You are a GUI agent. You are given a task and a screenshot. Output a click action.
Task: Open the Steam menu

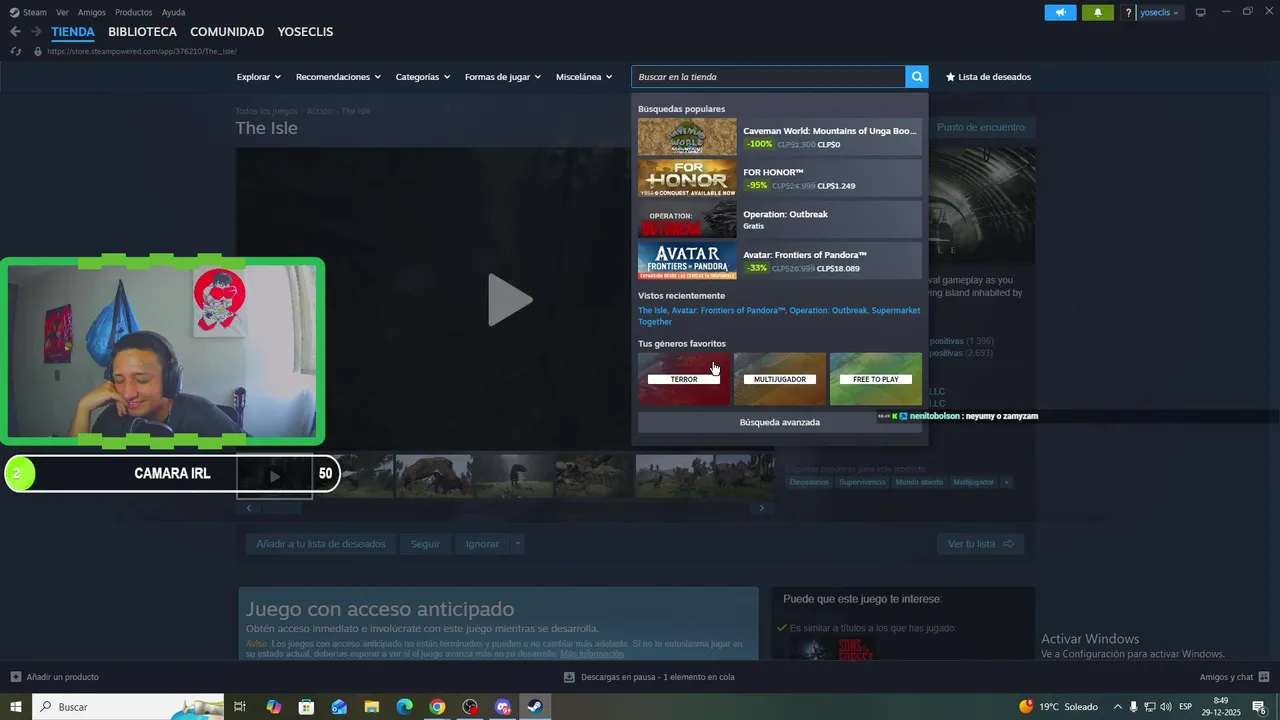coord(28,12)
